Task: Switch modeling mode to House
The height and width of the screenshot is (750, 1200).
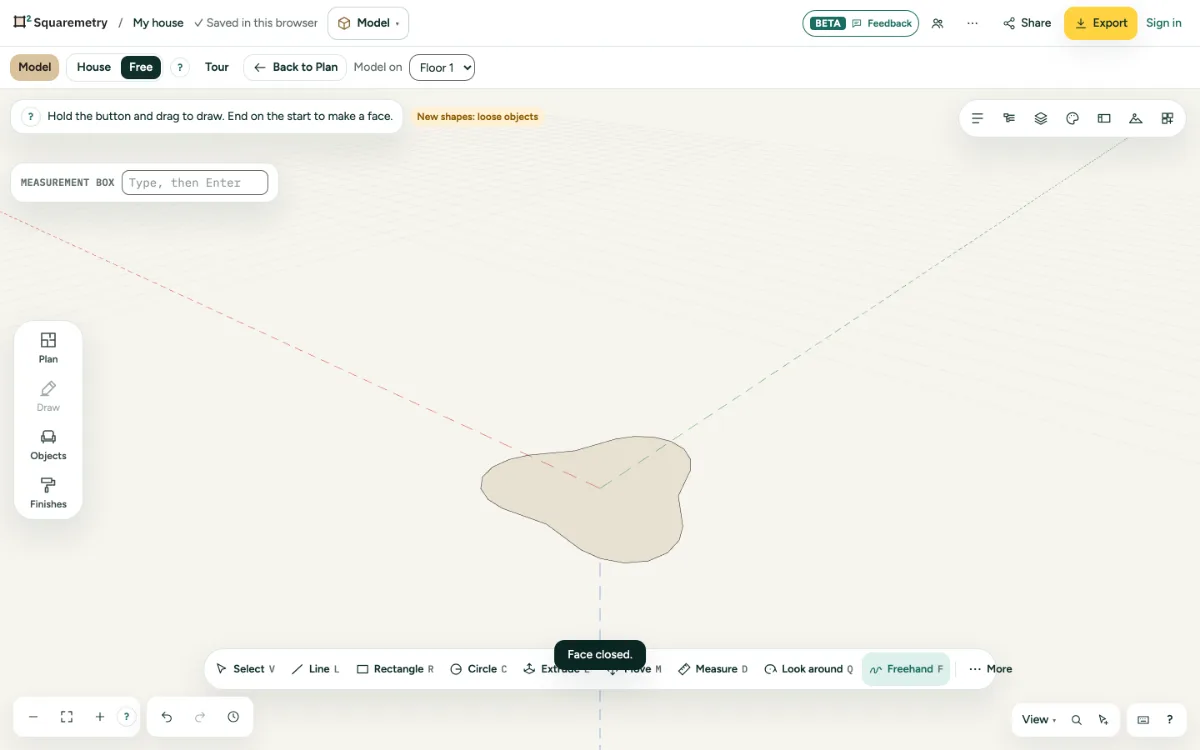Action: 94,67
